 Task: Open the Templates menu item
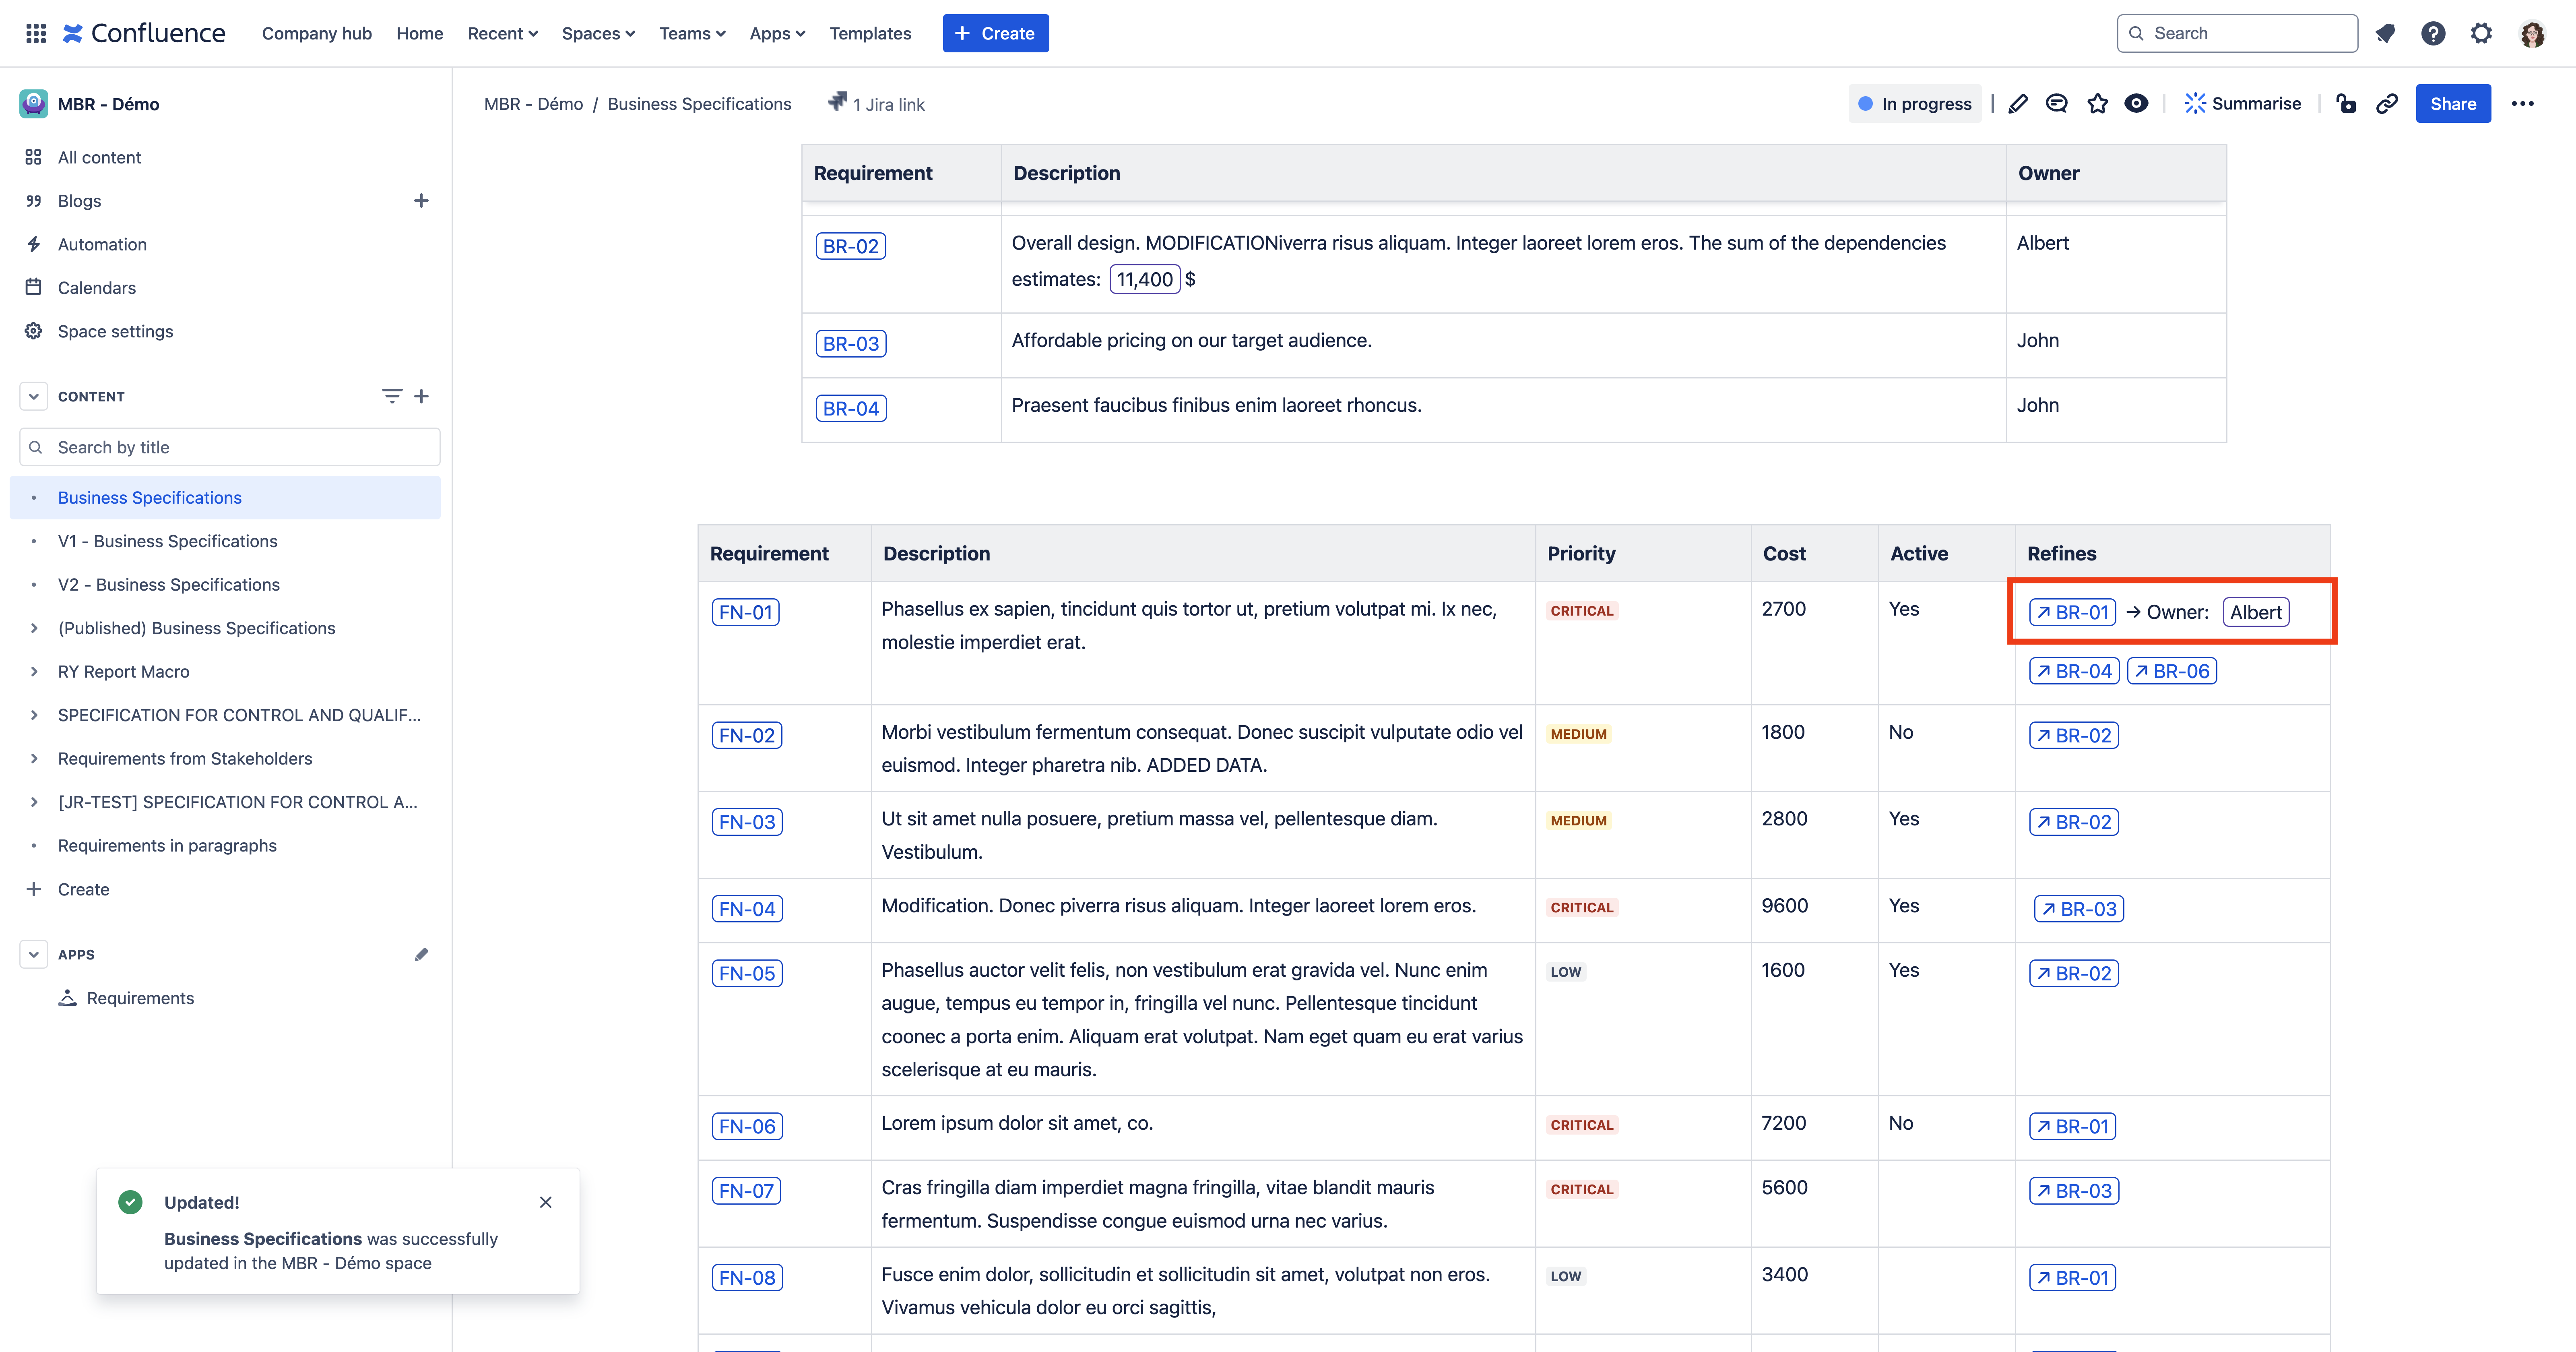[869, 34]
